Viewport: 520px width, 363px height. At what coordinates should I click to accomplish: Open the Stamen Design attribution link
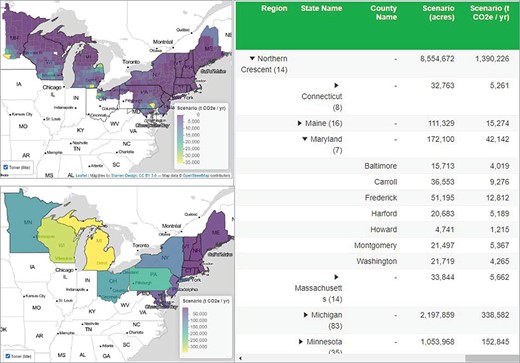124,175
